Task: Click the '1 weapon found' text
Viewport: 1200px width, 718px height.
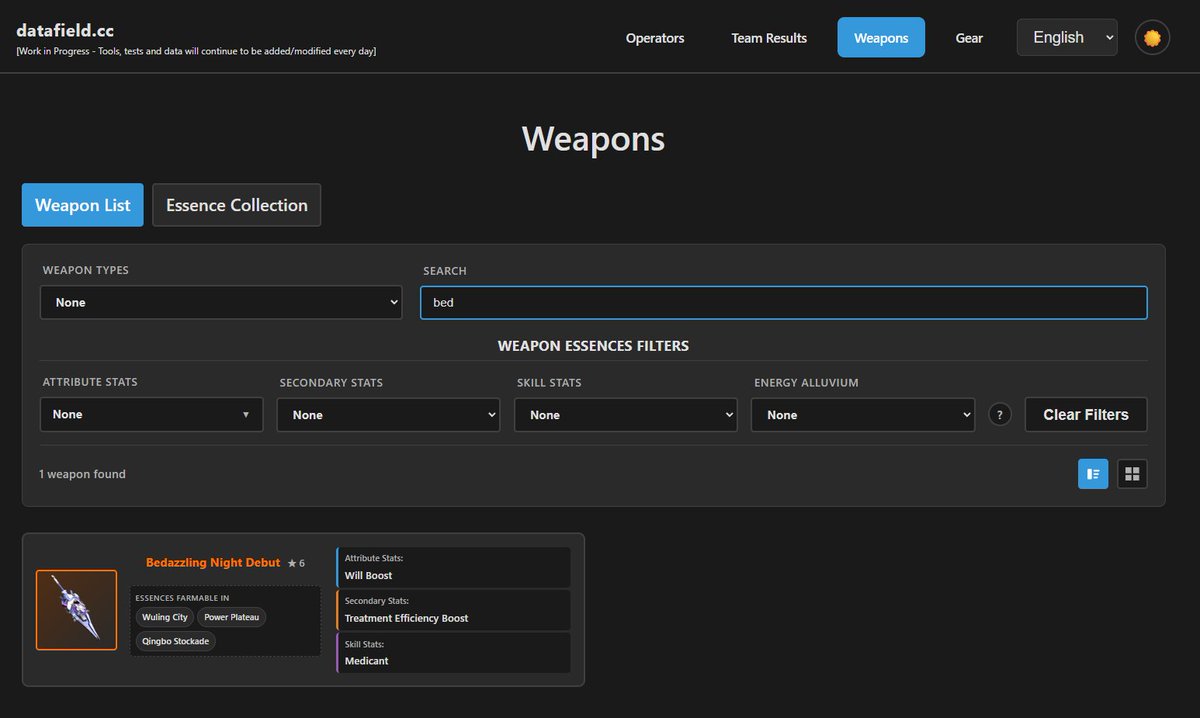Action: point(82,474)
